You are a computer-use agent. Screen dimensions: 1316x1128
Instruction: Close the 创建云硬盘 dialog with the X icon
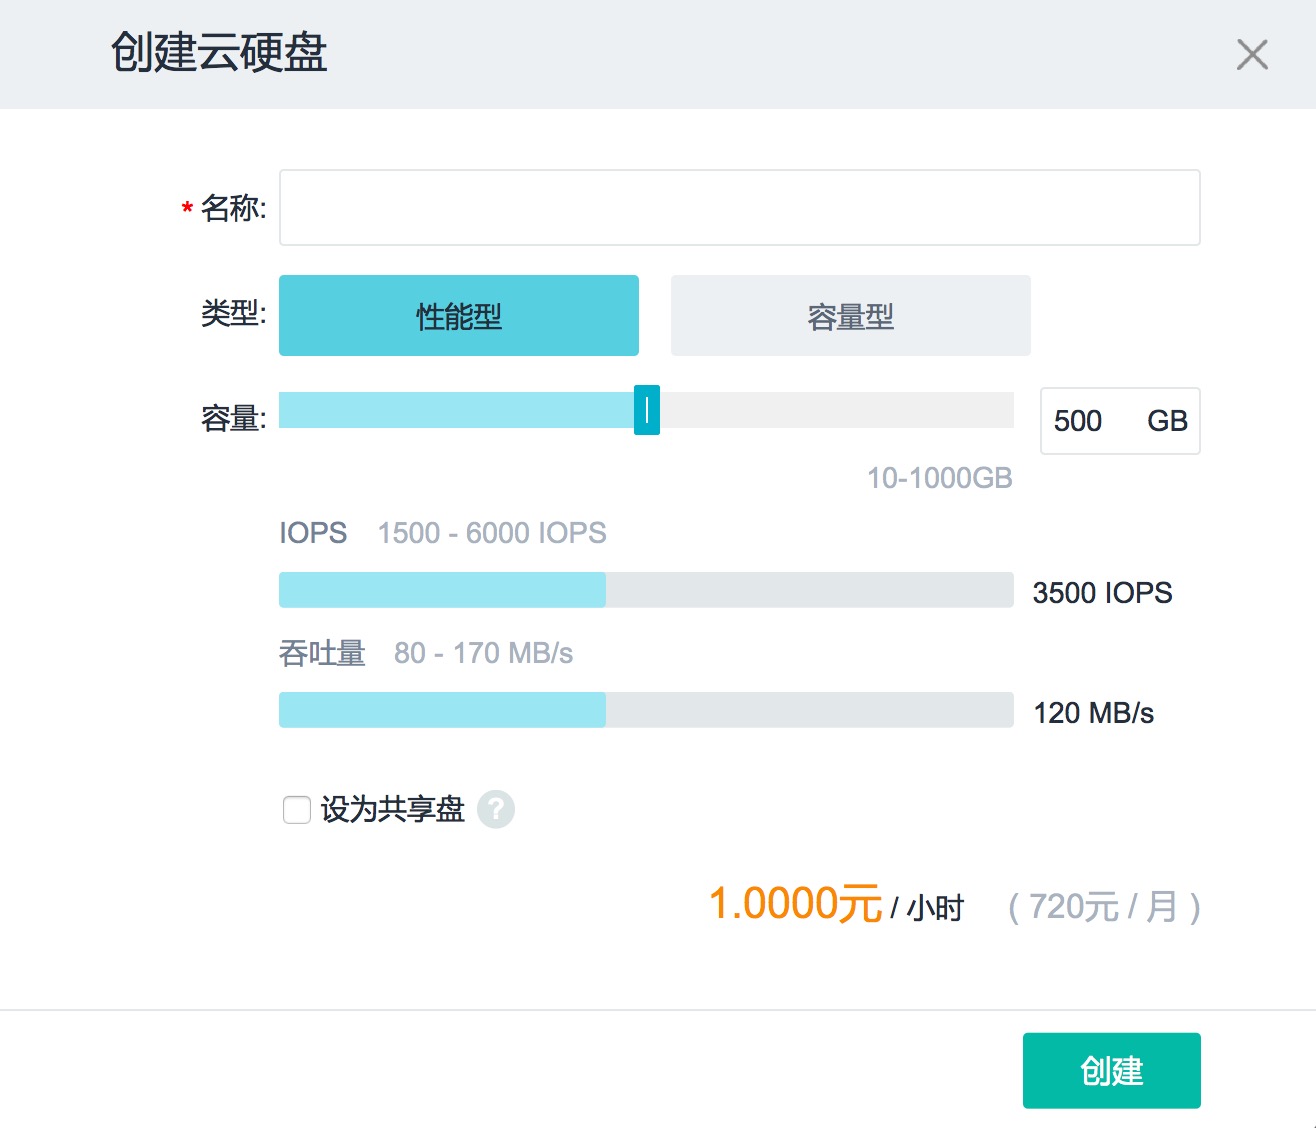coord(1252,54)
